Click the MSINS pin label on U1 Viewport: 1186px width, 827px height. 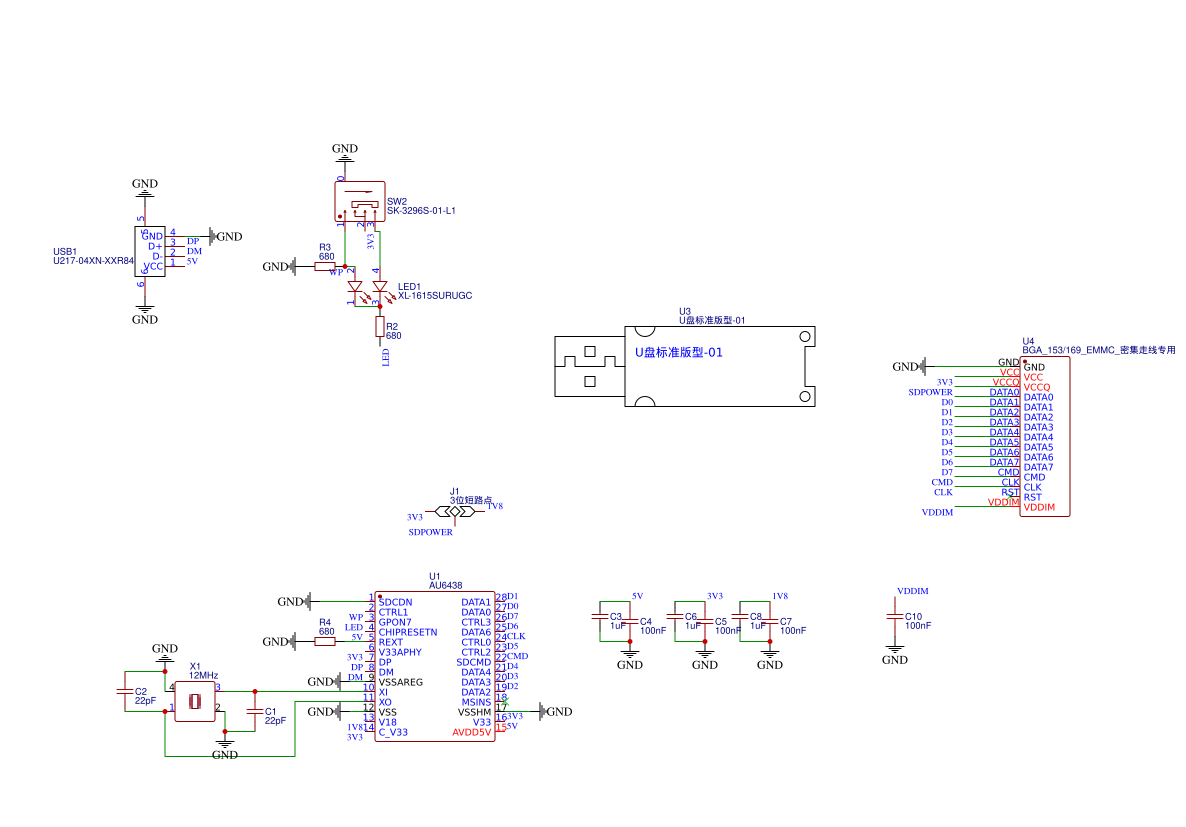tap(477, 702)
